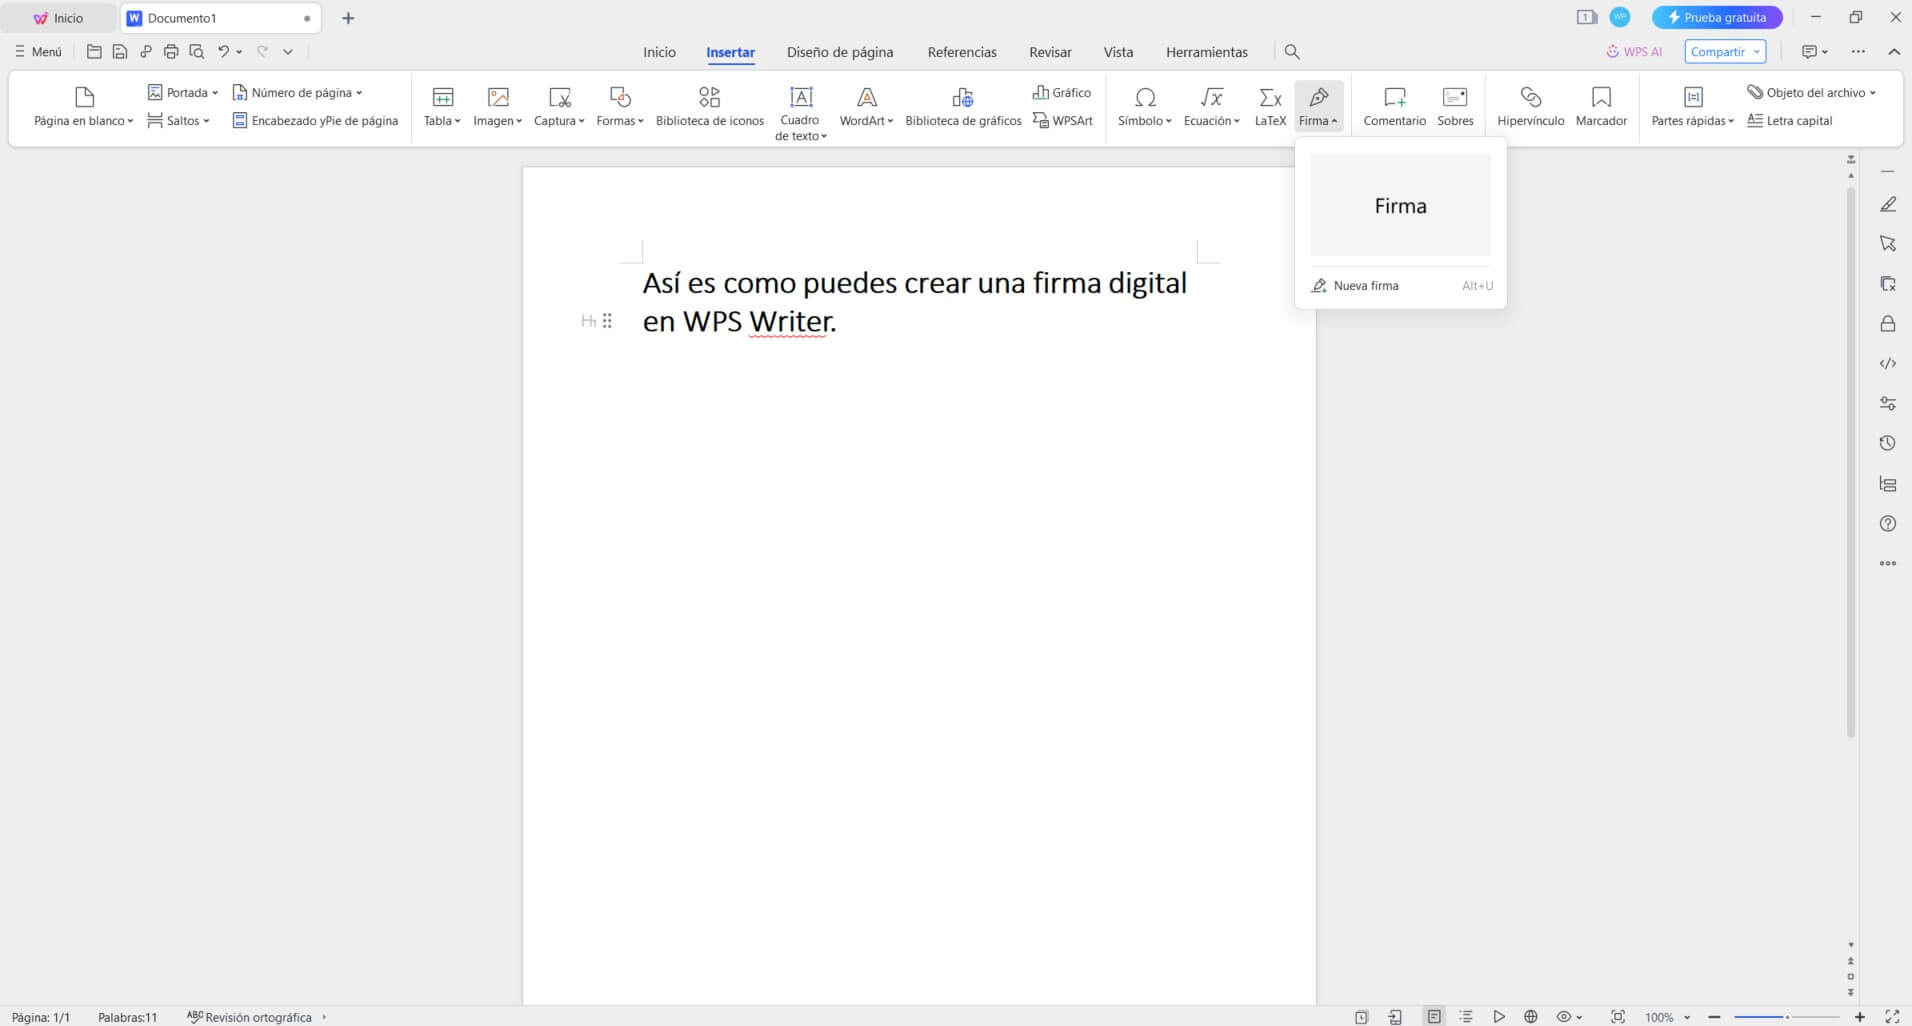Open the Herramientas tab
The height and width of the screenshot is (1026, 1912).
[x=1206, y=51]
